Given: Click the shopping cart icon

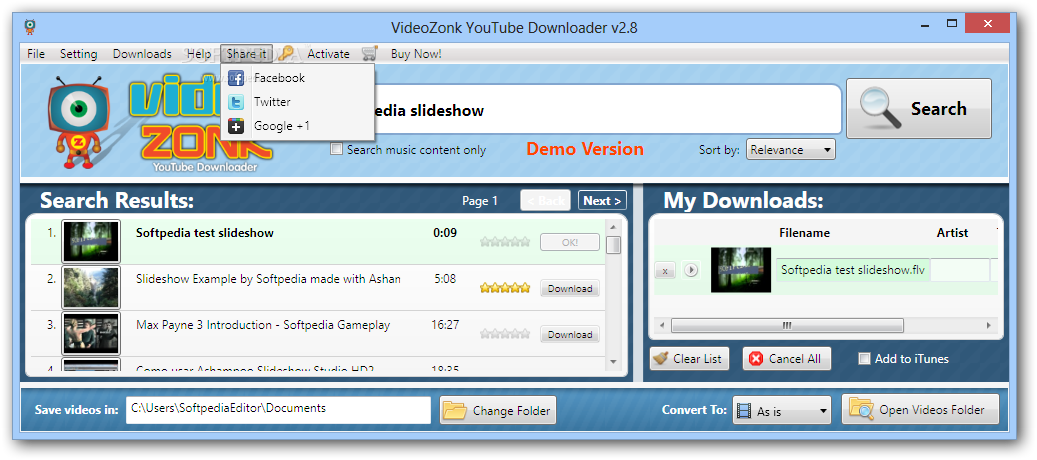Looking at the screenshot, I should 369,54.
